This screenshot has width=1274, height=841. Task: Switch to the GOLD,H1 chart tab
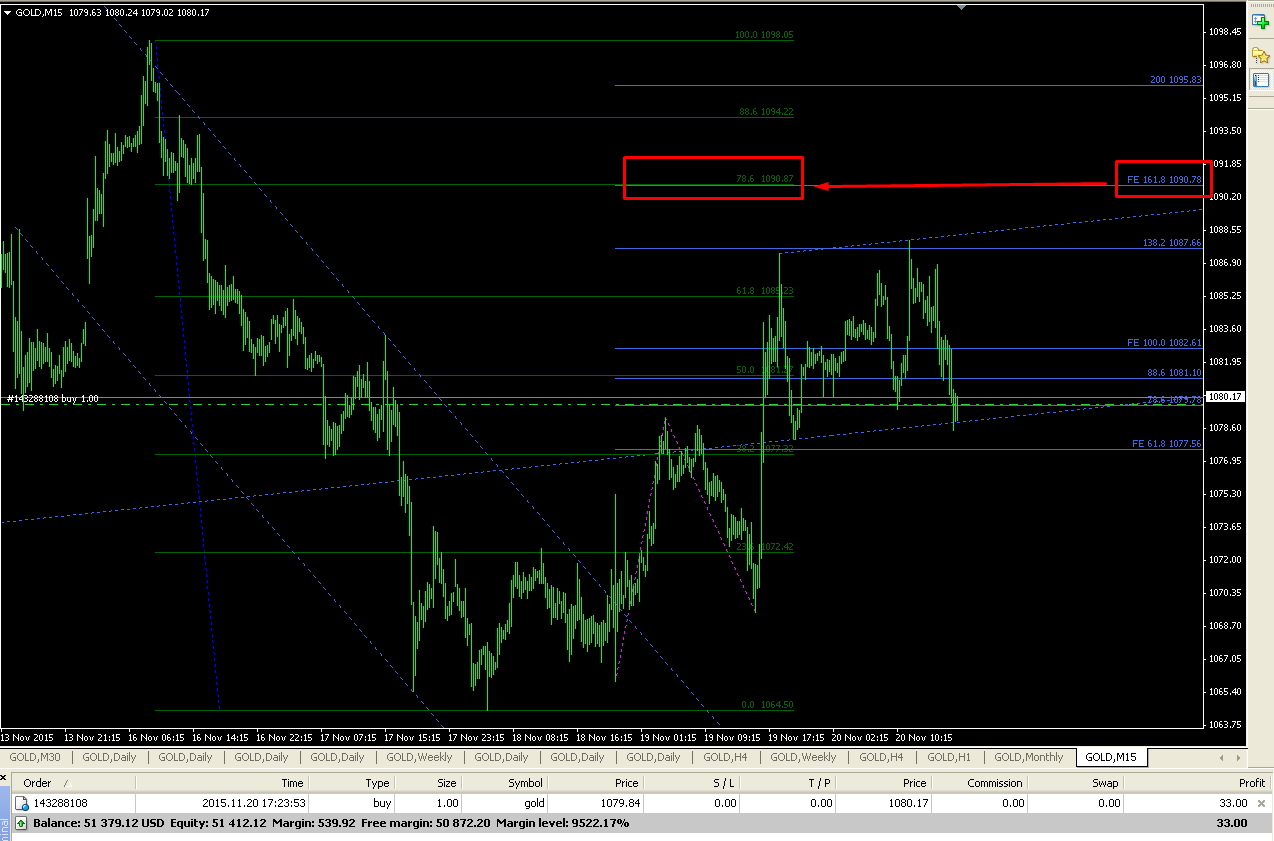(949, 757)
